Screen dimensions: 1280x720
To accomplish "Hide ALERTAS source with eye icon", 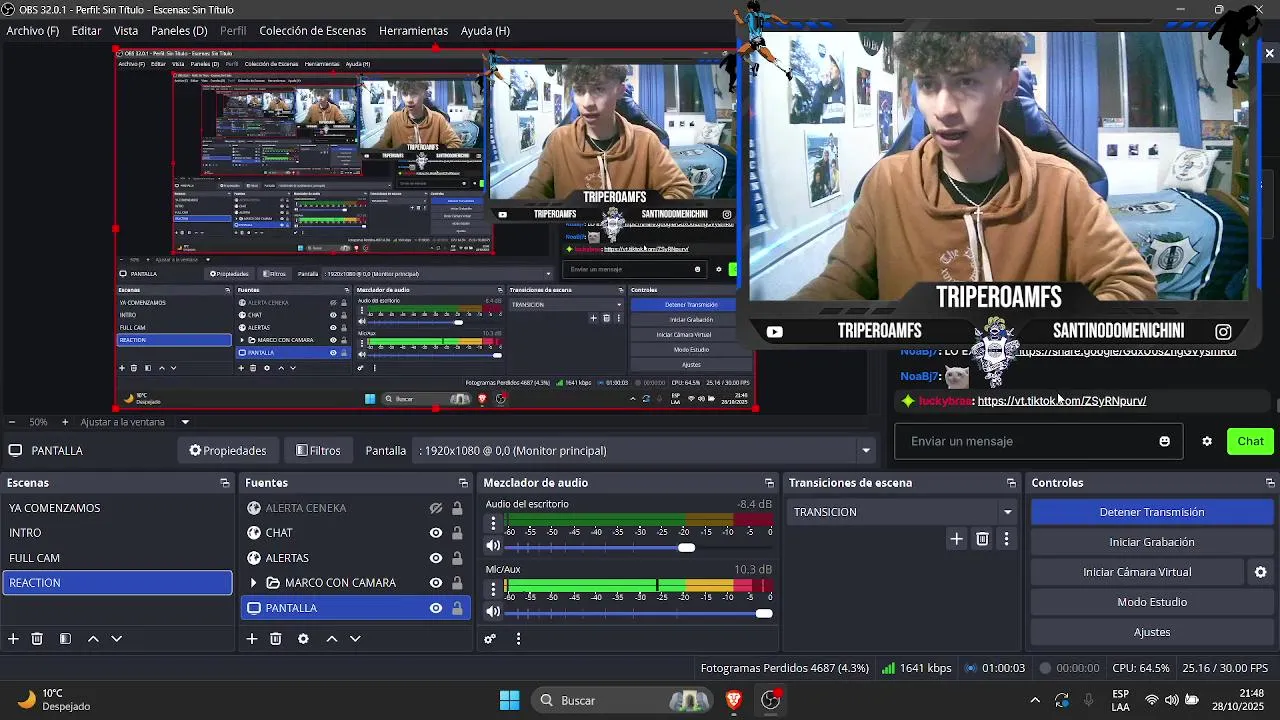I will click(436, 558).
